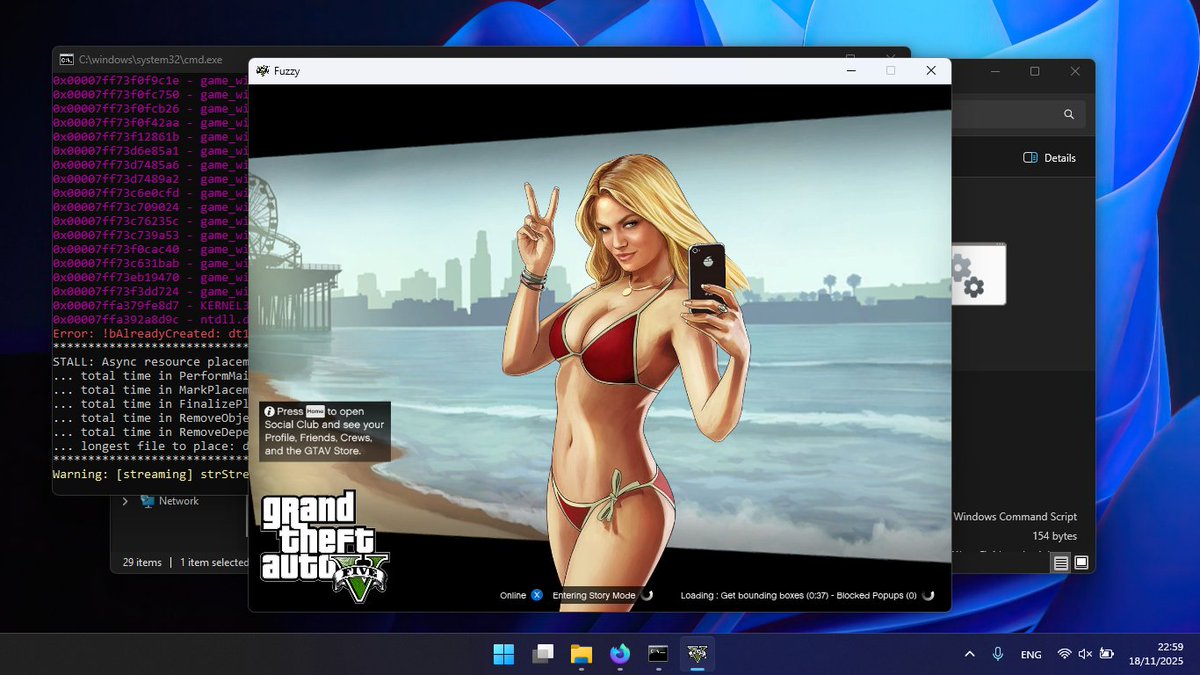1200x675 pixels.
Task: Click the Fuzzy window title text
Action: click(x=287, y=71)
